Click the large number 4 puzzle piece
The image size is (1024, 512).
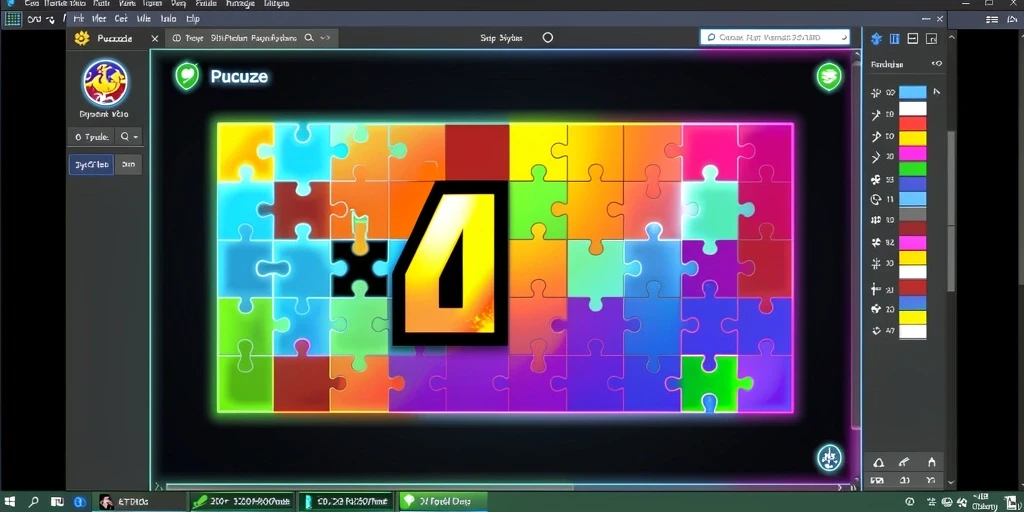pos(451,263)
